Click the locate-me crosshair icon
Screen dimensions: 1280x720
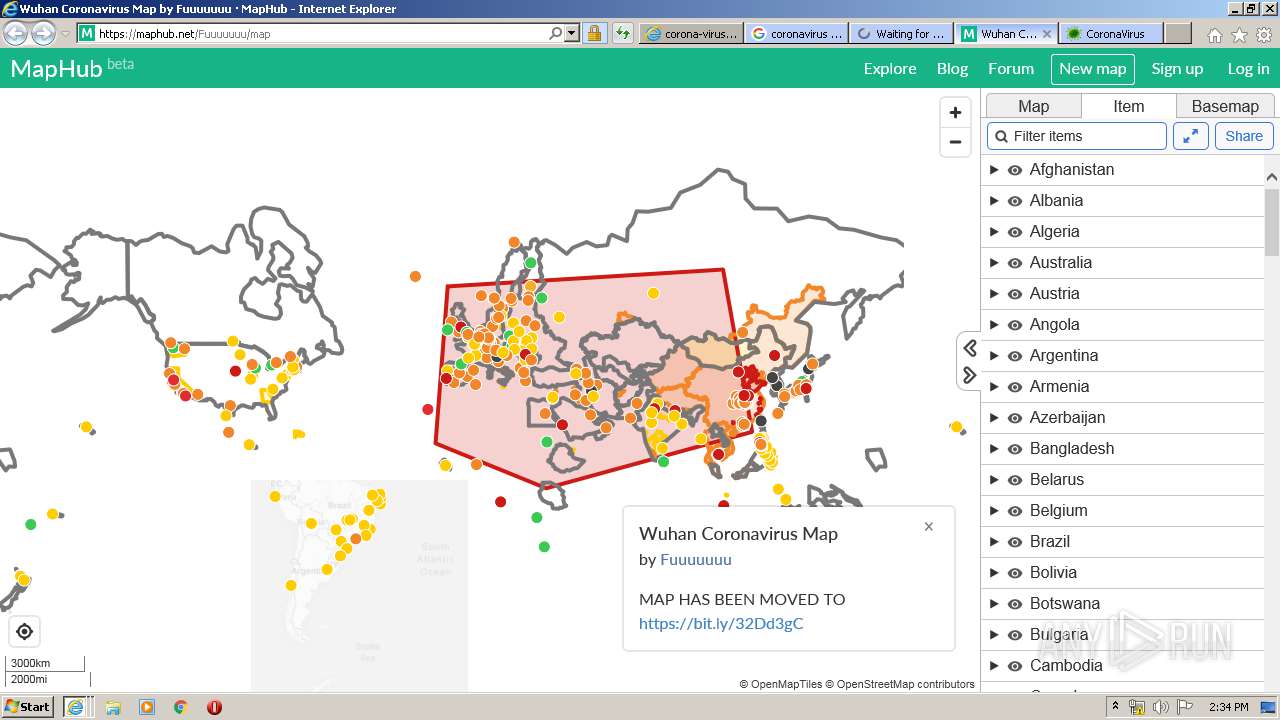[25, 631]
